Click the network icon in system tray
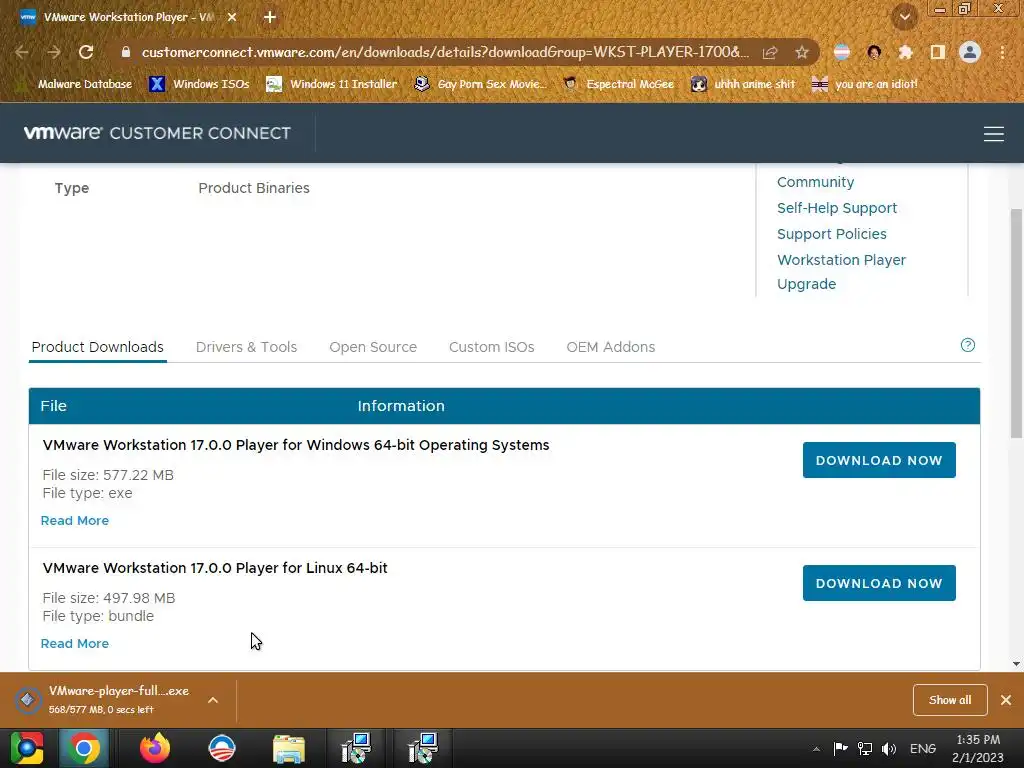The image size is (1024, 768). (x=865, y=748)
